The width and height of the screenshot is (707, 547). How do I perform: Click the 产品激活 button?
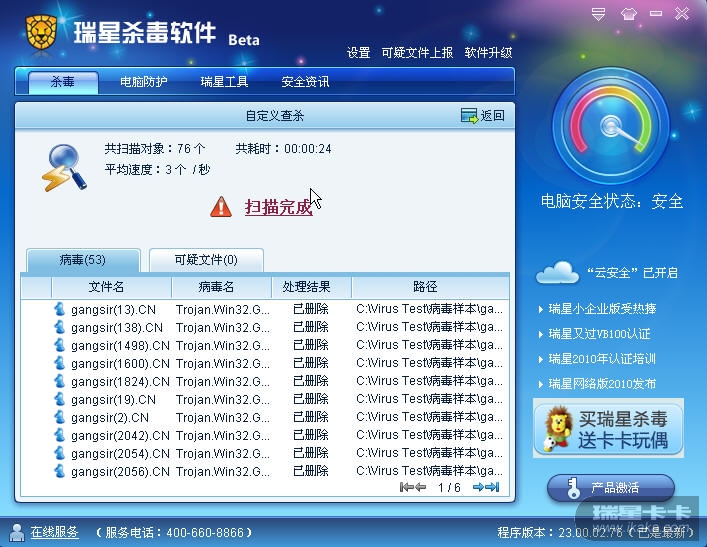coord(611,488)
